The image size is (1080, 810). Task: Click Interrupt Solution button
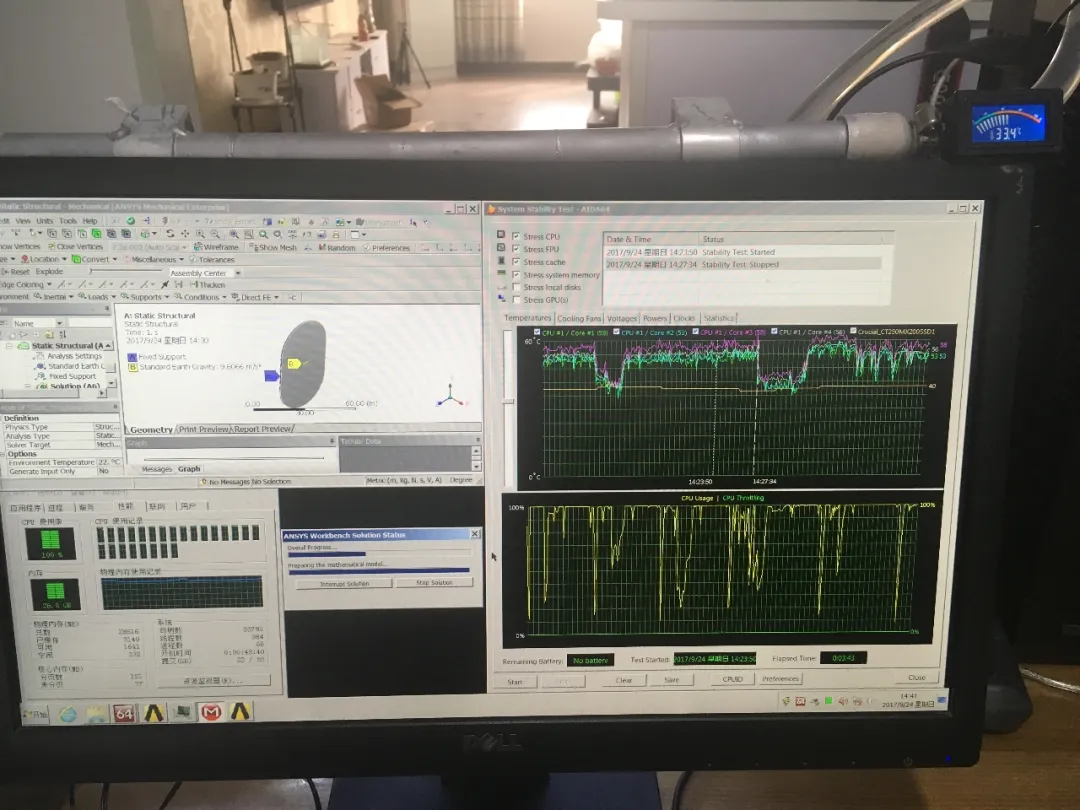[344, 583]
